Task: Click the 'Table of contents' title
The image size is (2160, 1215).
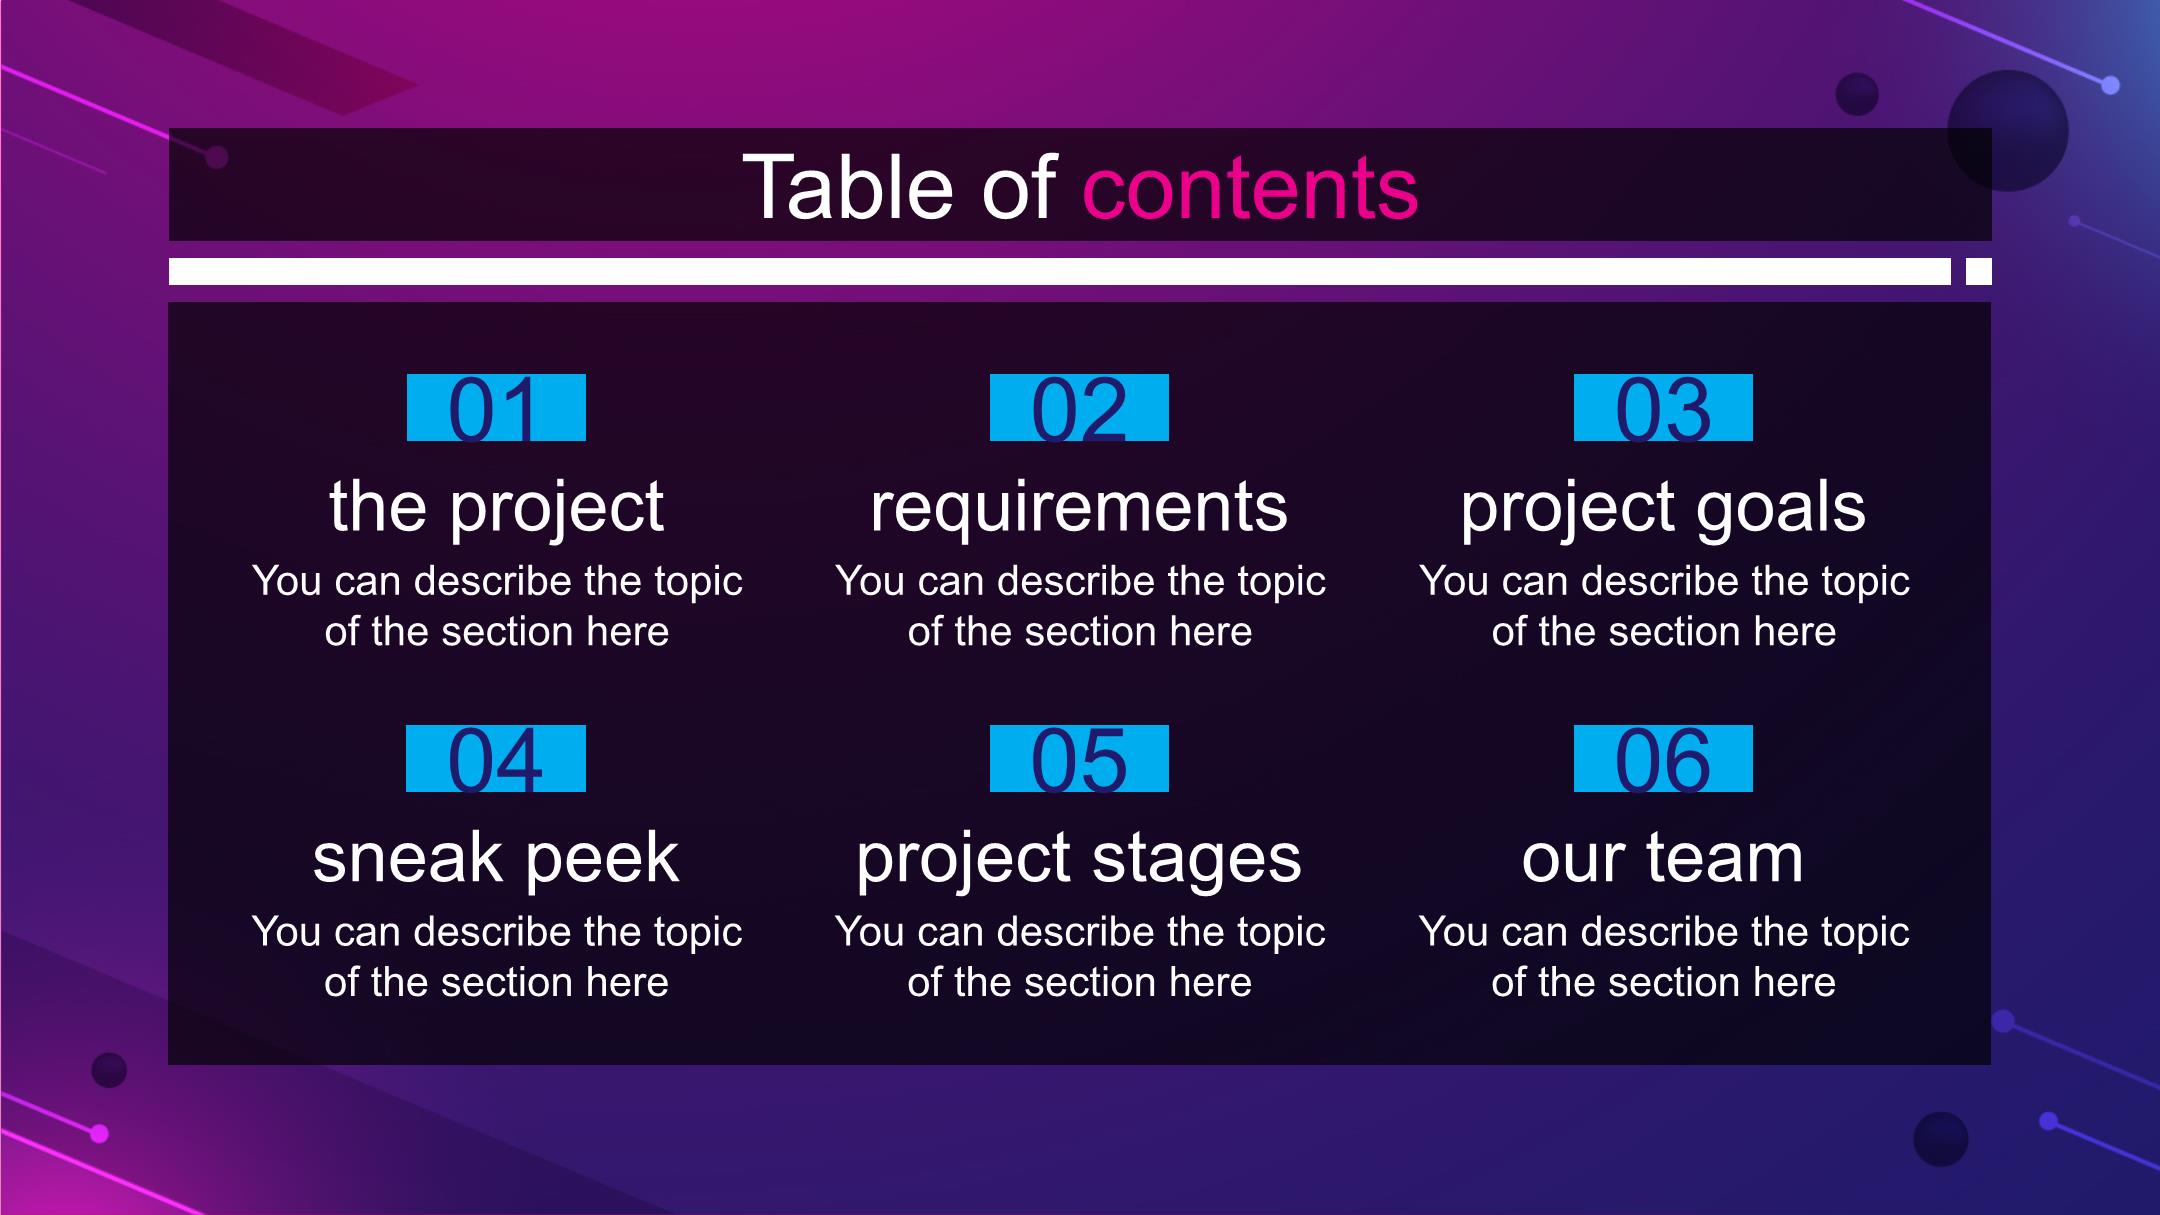Action: [x=1080, y=187]
